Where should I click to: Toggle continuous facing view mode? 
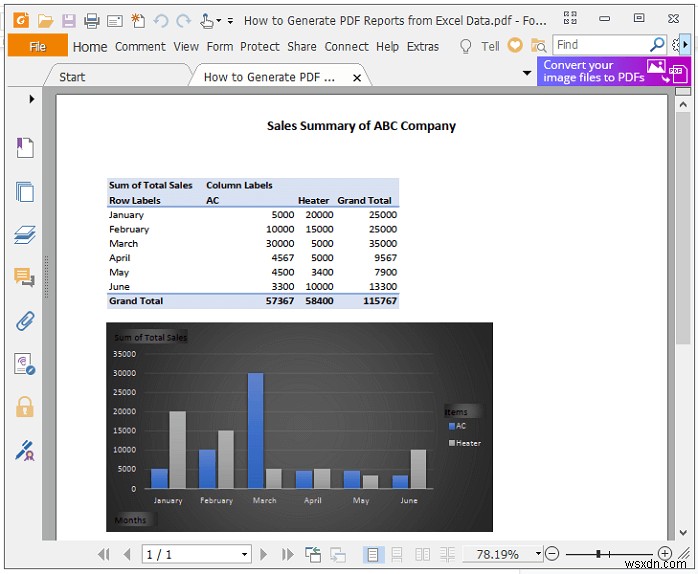click(x=447, y=554)
